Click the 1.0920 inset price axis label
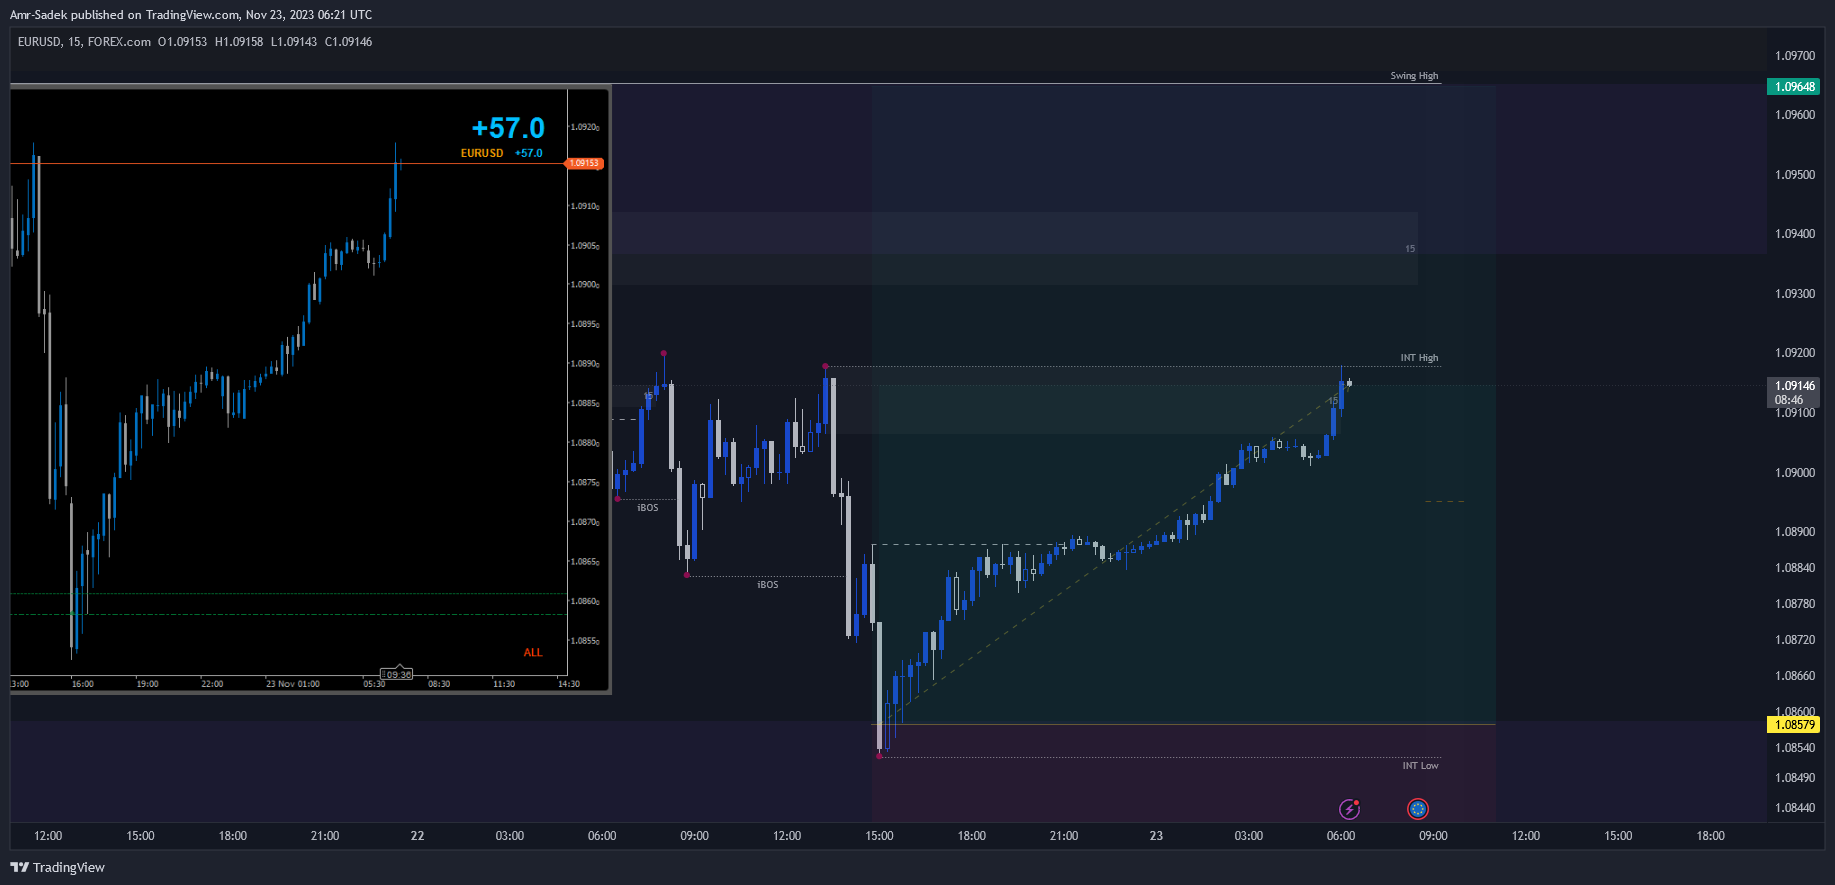 pos(585,127)
